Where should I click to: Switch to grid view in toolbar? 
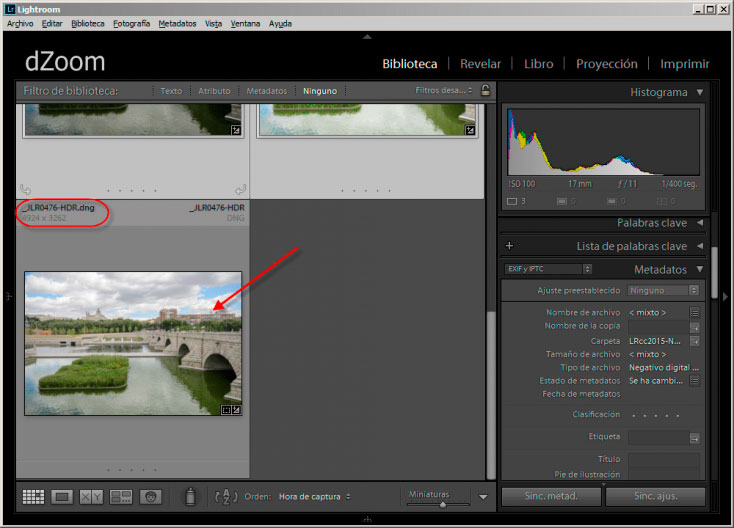click(33, 497)
